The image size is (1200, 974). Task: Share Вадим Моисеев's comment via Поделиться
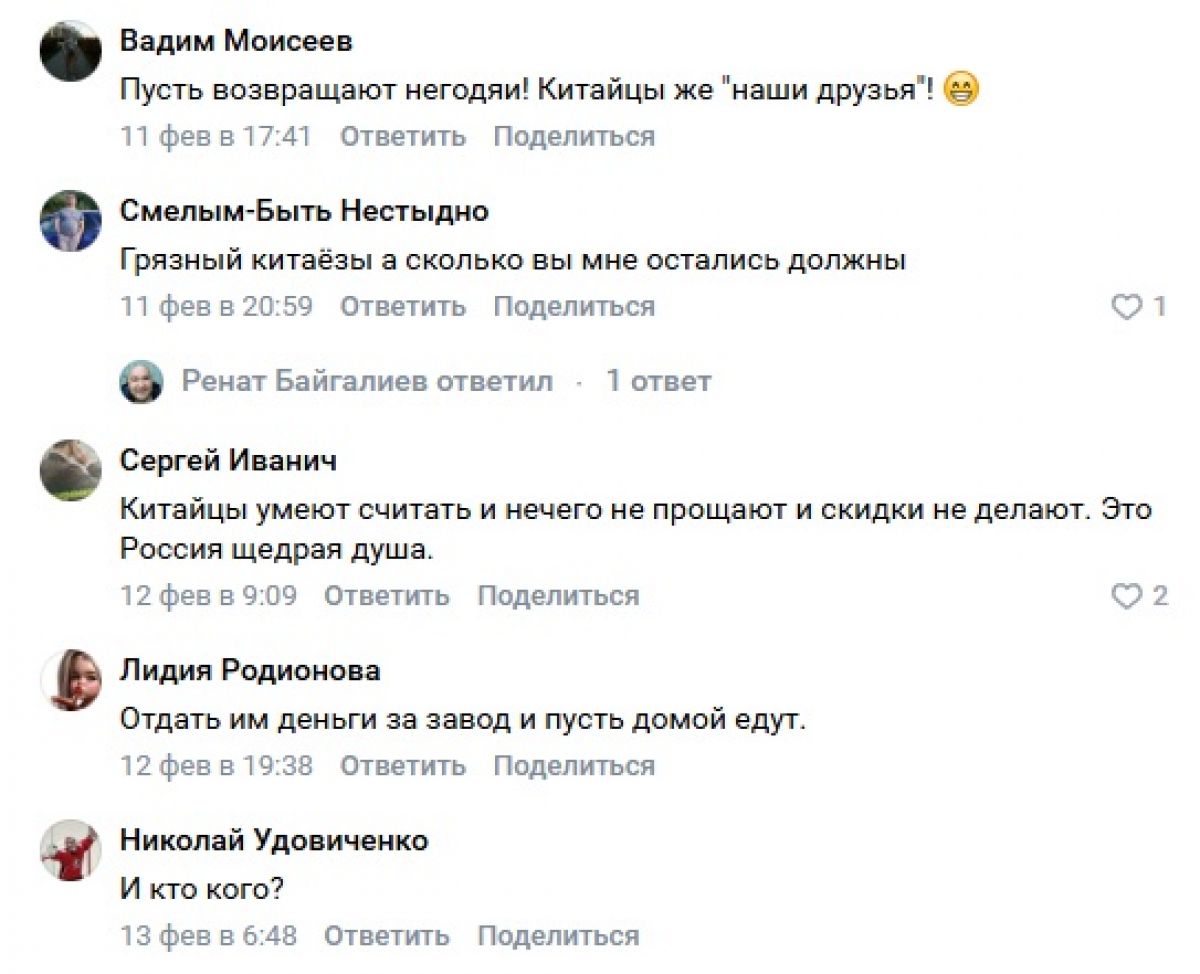(574, 136)
